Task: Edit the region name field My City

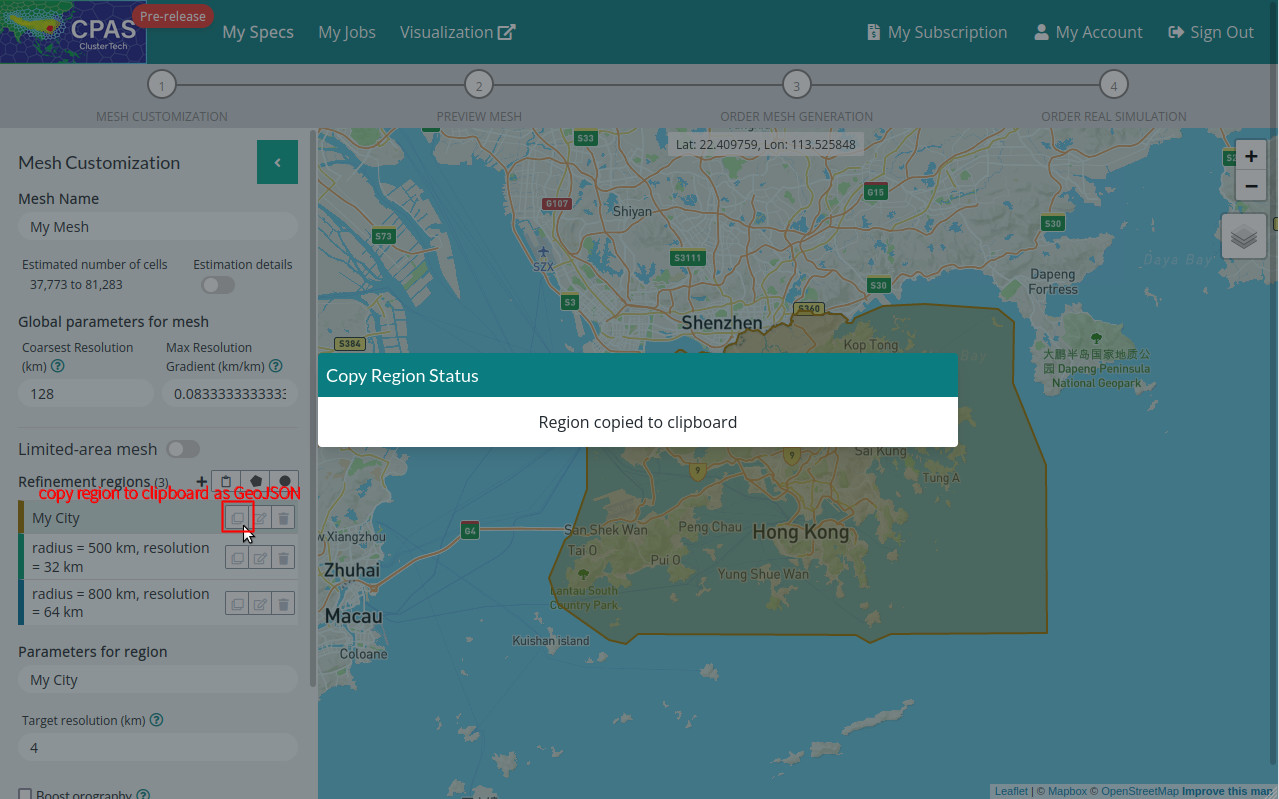Action: pyautogui.click(x=158, y=680)
